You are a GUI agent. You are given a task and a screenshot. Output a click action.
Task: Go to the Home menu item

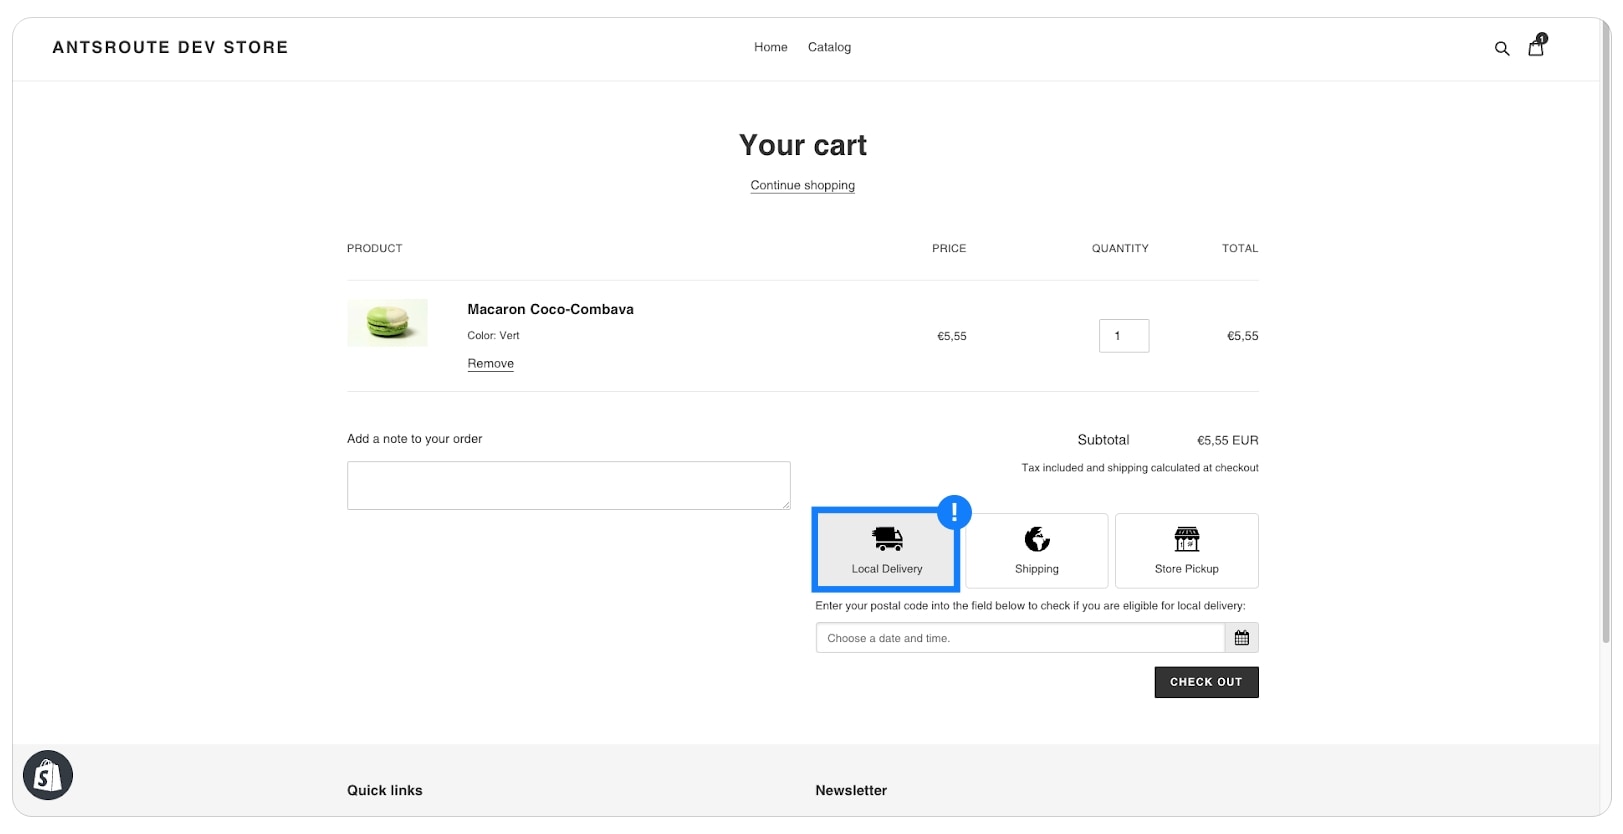(771, 47)
